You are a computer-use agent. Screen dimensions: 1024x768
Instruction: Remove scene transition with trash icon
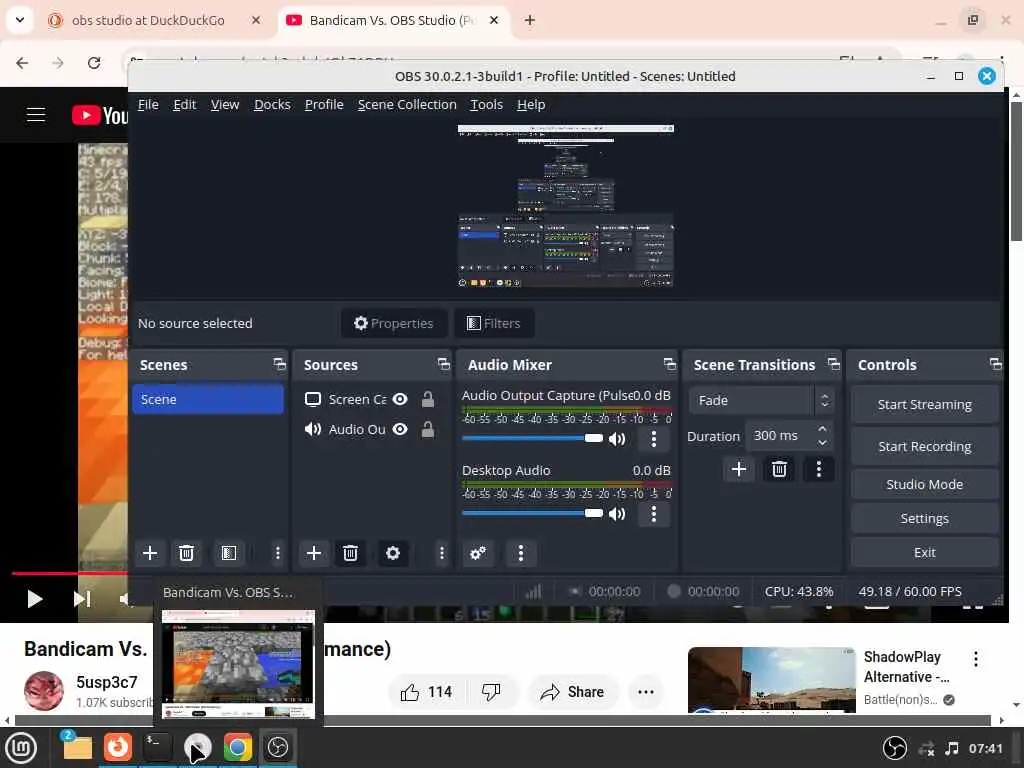tap(779, 469)
